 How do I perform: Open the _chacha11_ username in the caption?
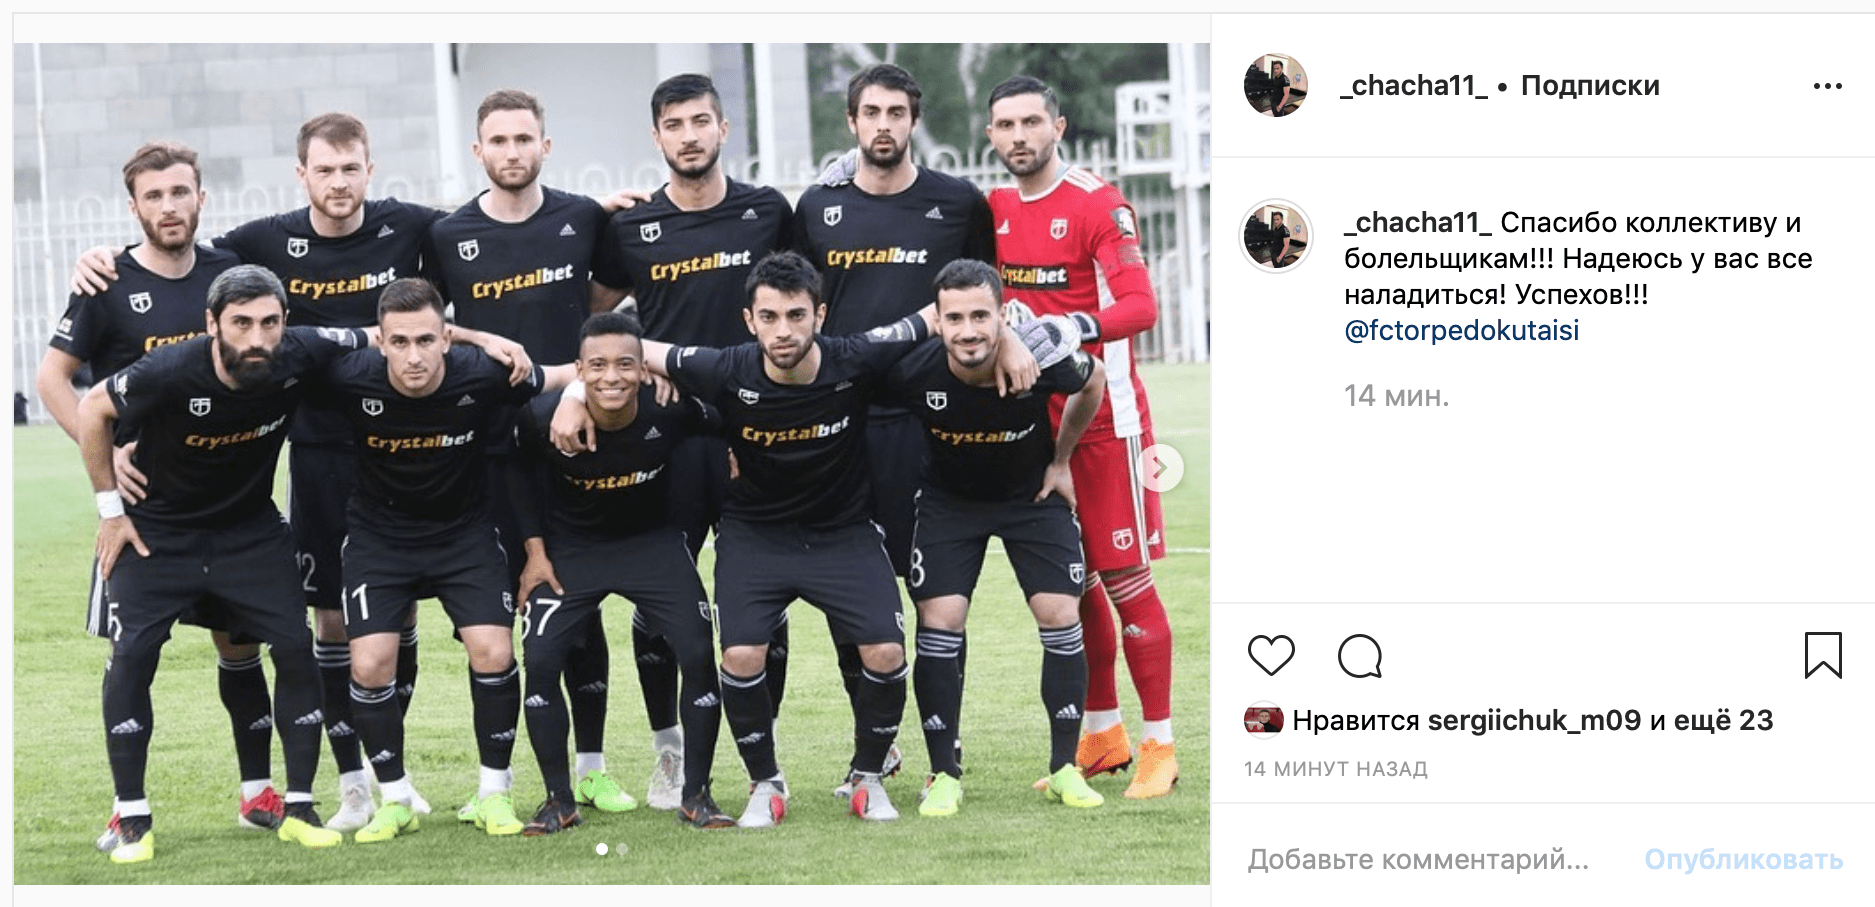[x=1418, y=222]
